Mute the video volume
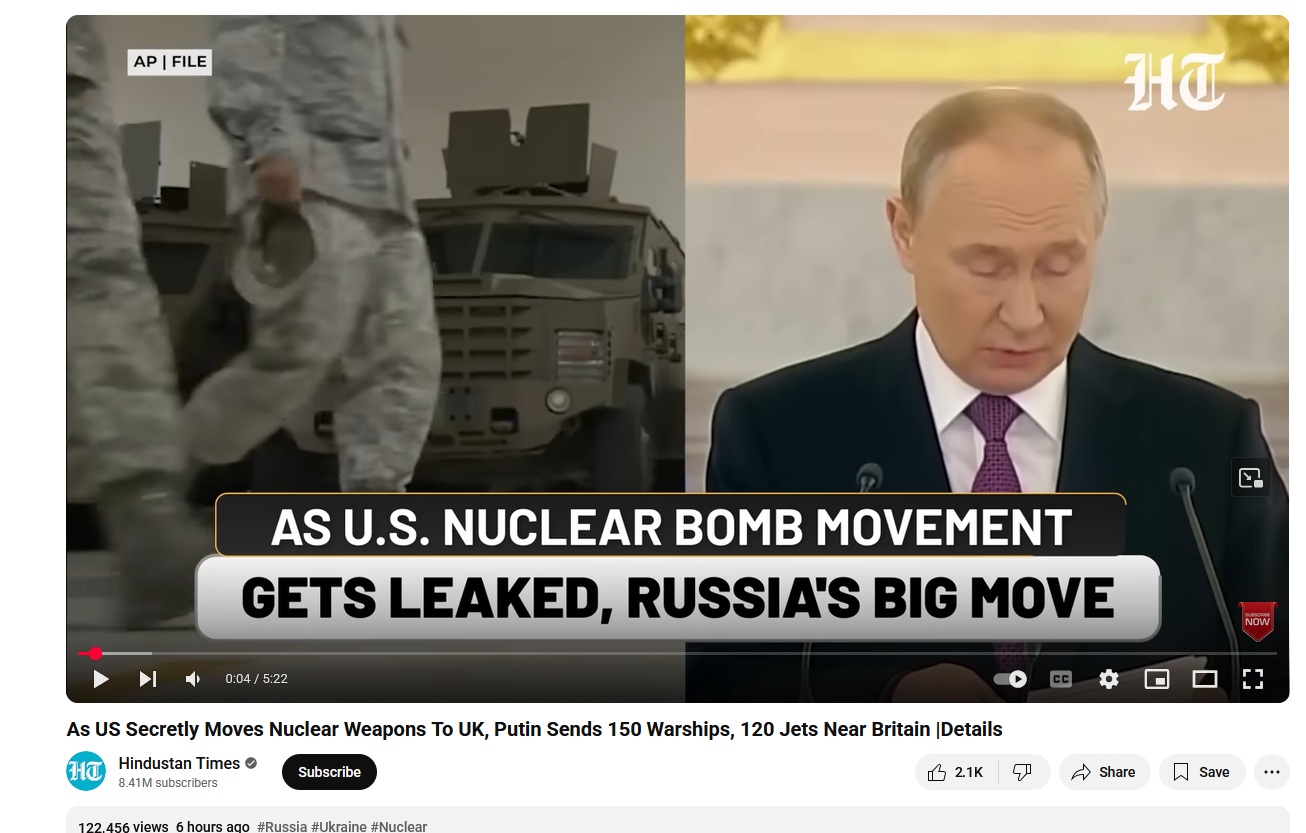 (x=193, y=679)
